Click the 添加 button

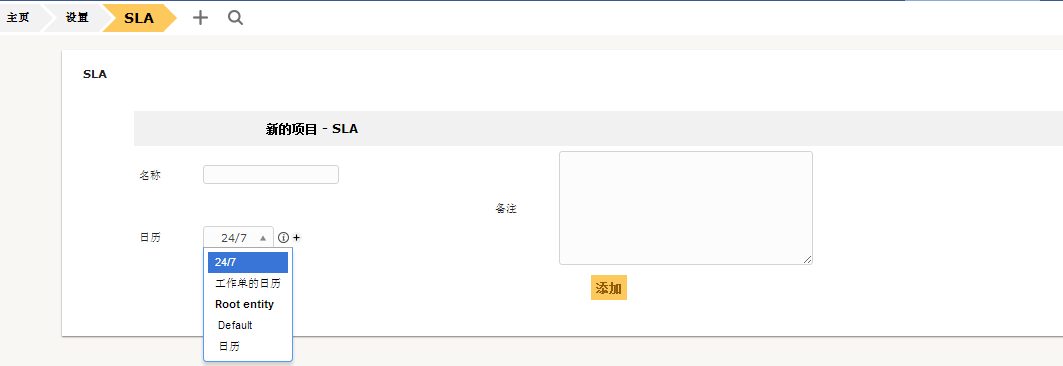[x=609, y=287]
